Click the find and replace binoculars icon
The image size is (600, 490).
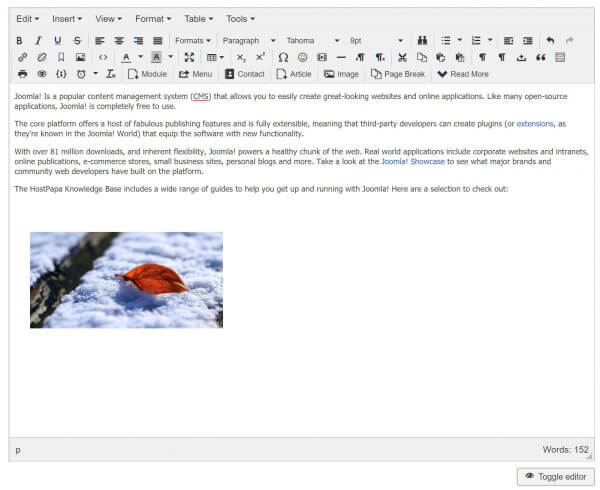coord(422,41)
